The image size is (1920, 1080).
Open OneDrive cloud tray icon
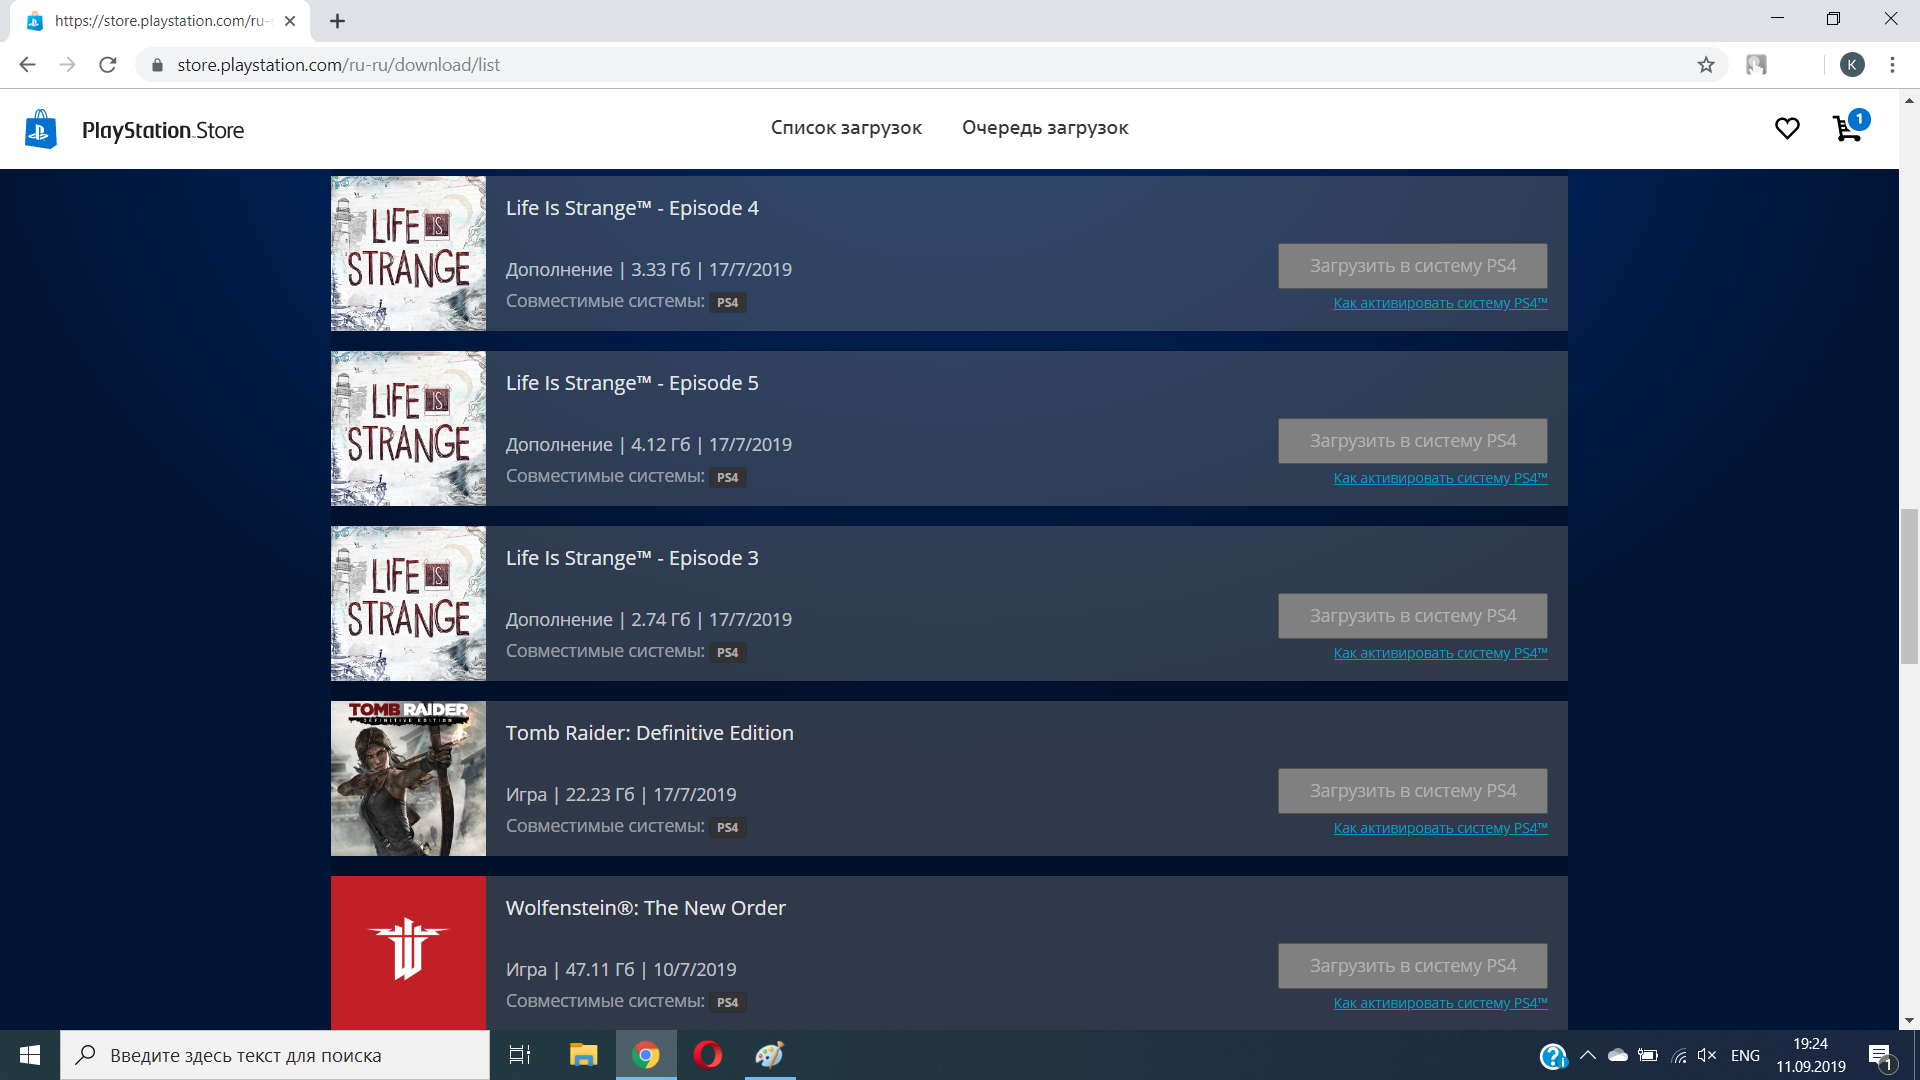pos(1617,1055)
